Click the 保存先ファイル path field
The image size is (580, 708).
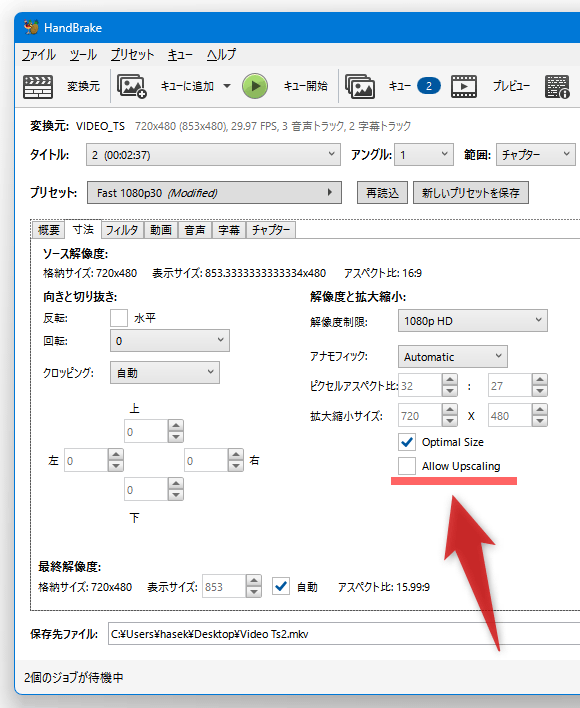[x=343, y=634]
